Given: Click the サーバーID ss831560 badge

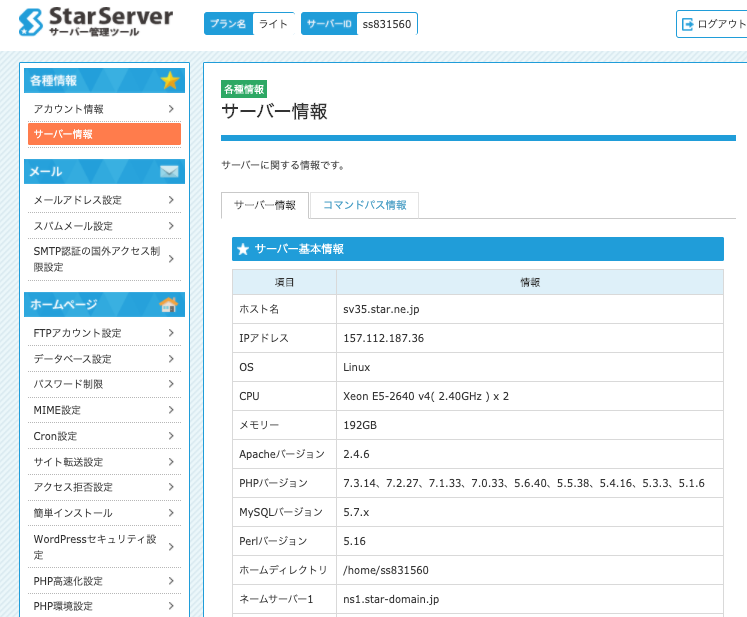Looking at the screenshot, I should 359,24.
